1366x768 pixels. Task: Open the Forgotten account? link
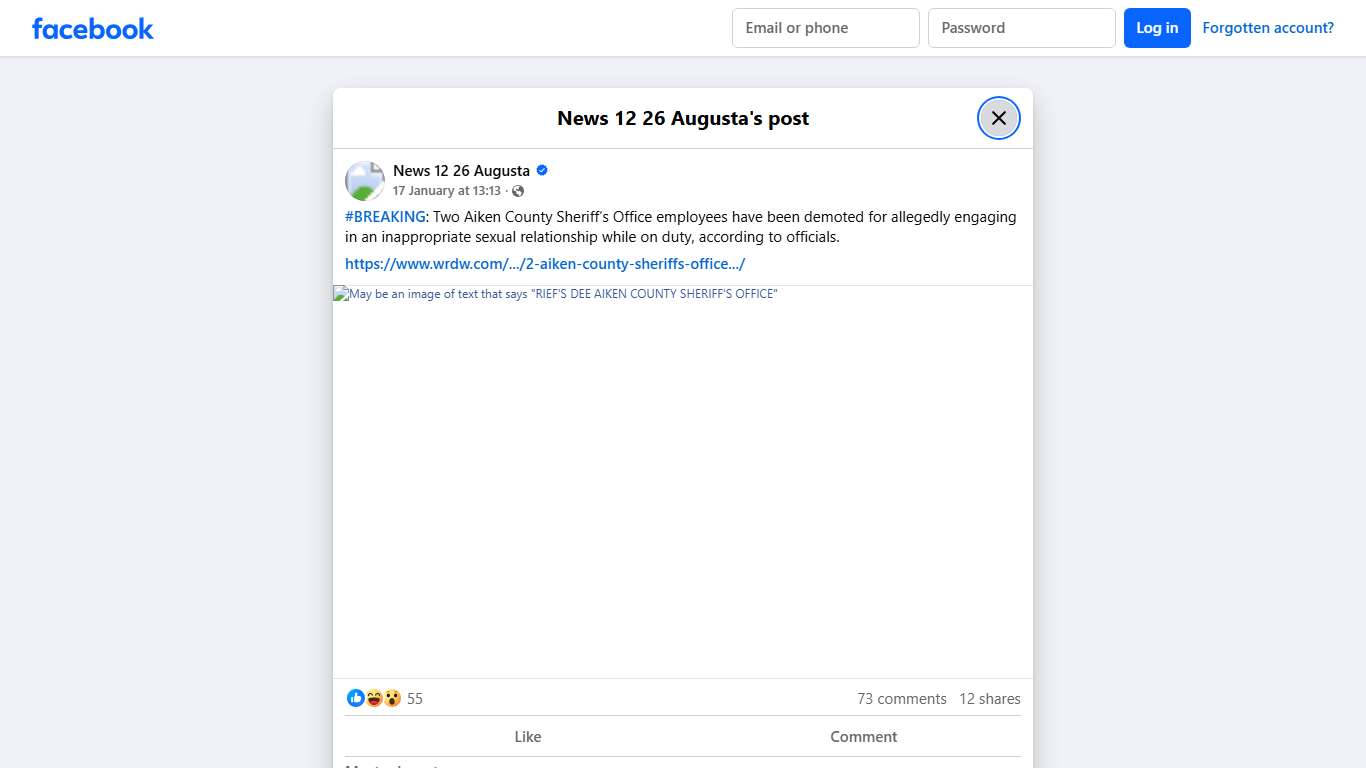coord(1267,28)
